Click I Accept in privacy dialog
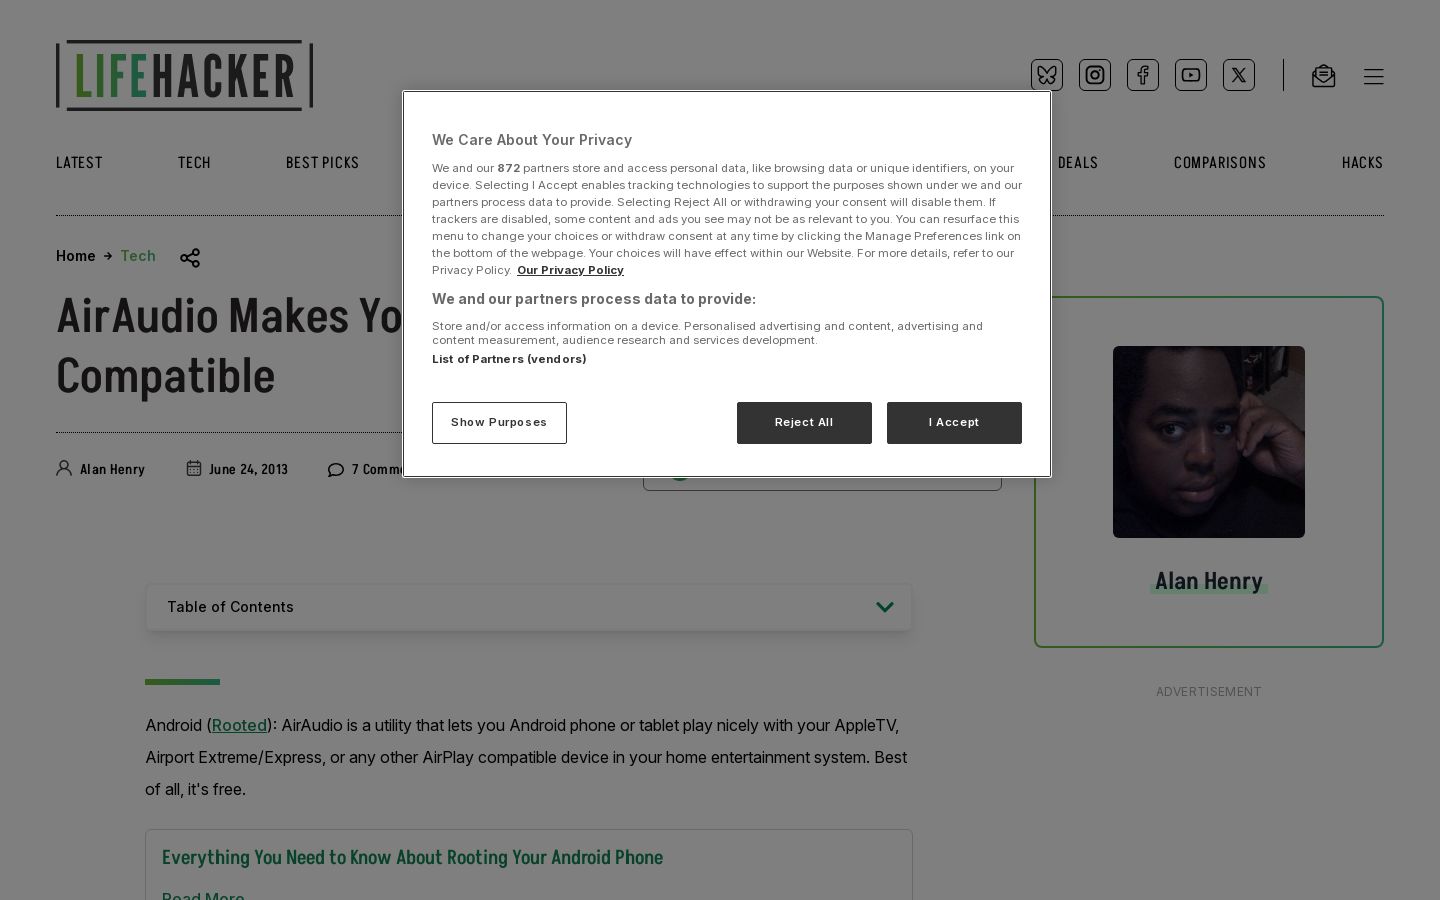 954,423
